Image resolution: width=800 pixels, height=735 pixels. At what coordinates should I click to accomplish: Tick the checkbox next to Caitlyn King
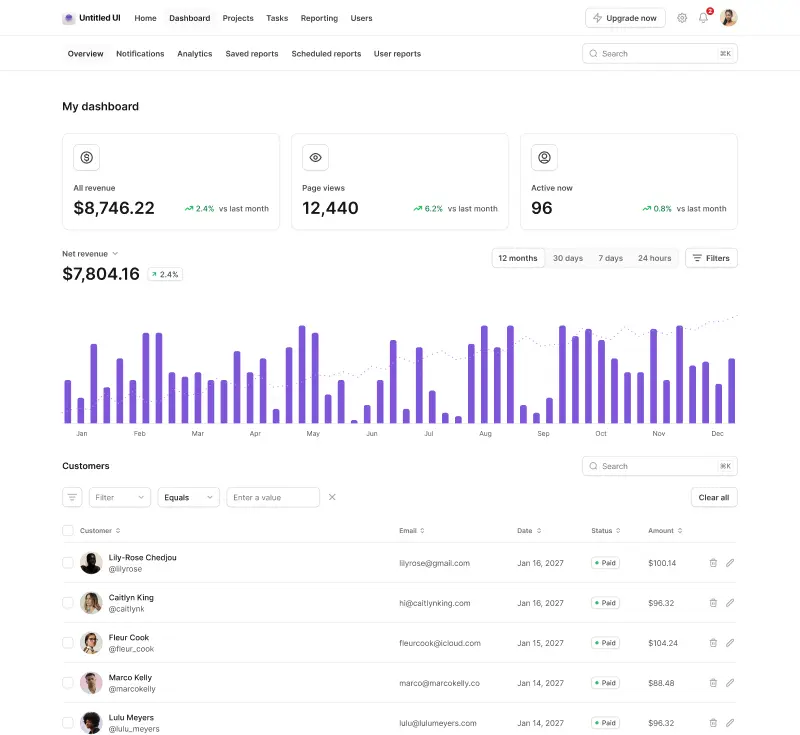pyautogui.click(x=68, y=603)
